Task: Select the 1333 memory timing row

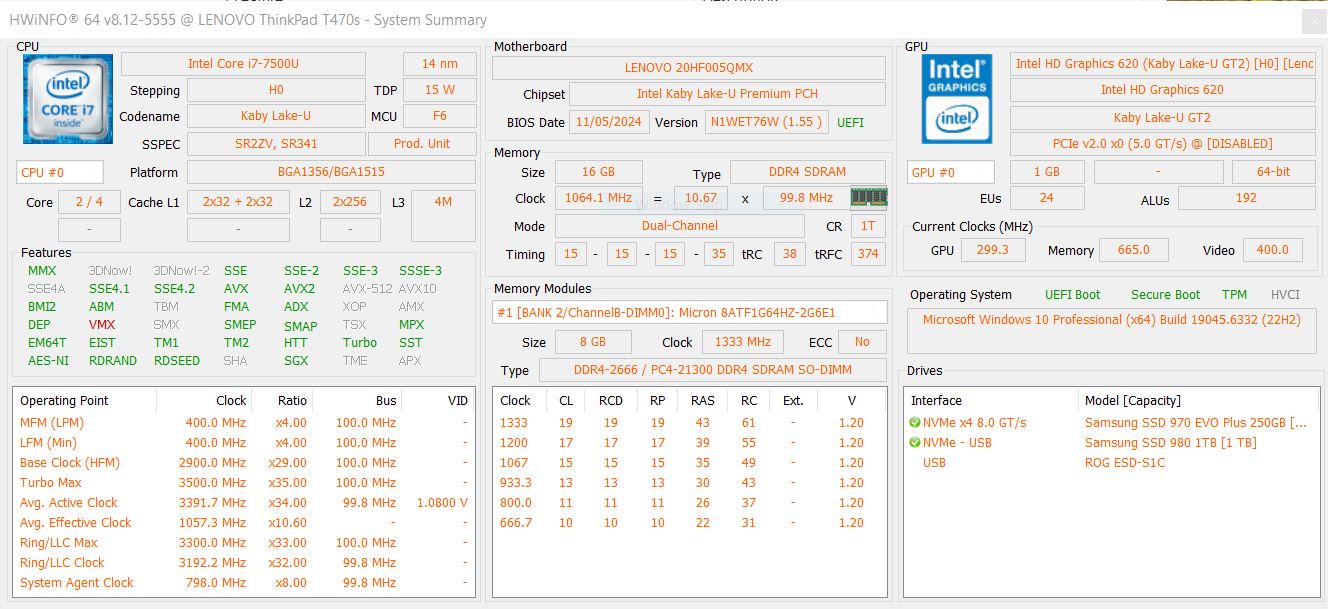Action: (688, 423)
